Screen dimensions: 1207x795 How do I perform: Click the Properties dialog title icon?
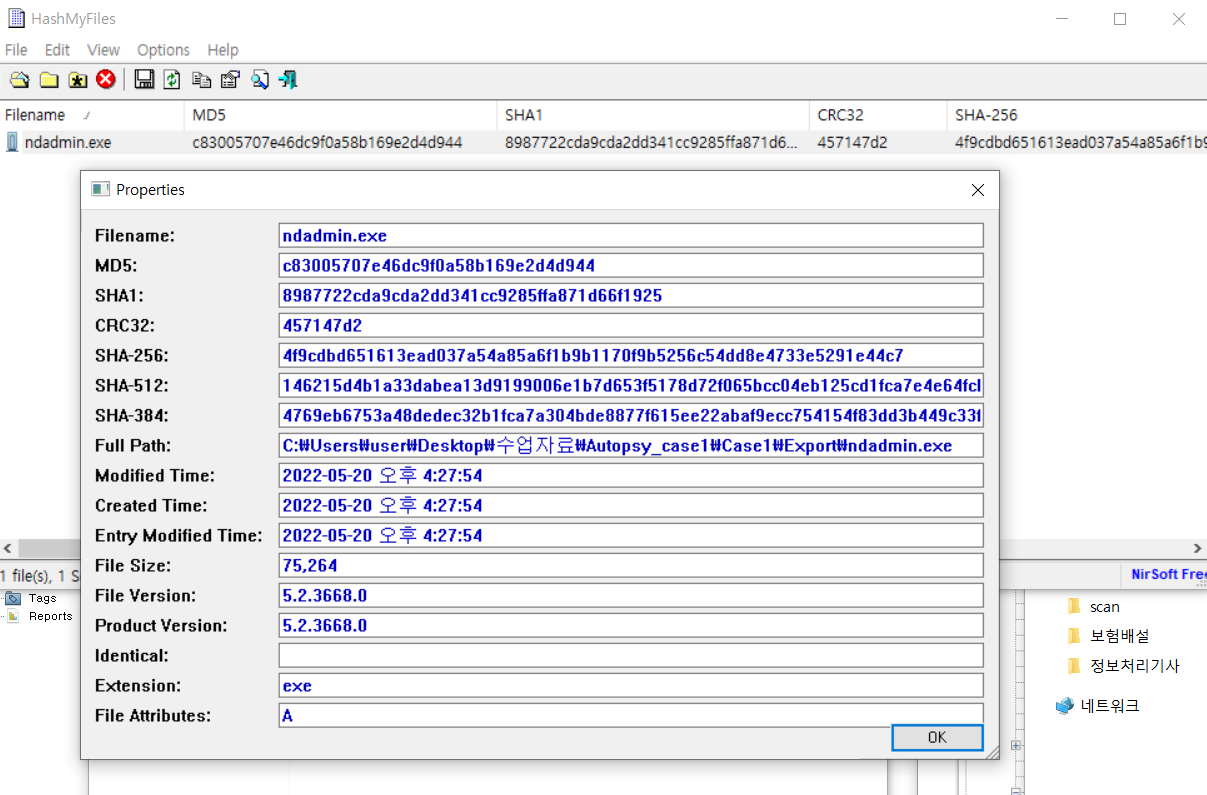coord(100,189)
